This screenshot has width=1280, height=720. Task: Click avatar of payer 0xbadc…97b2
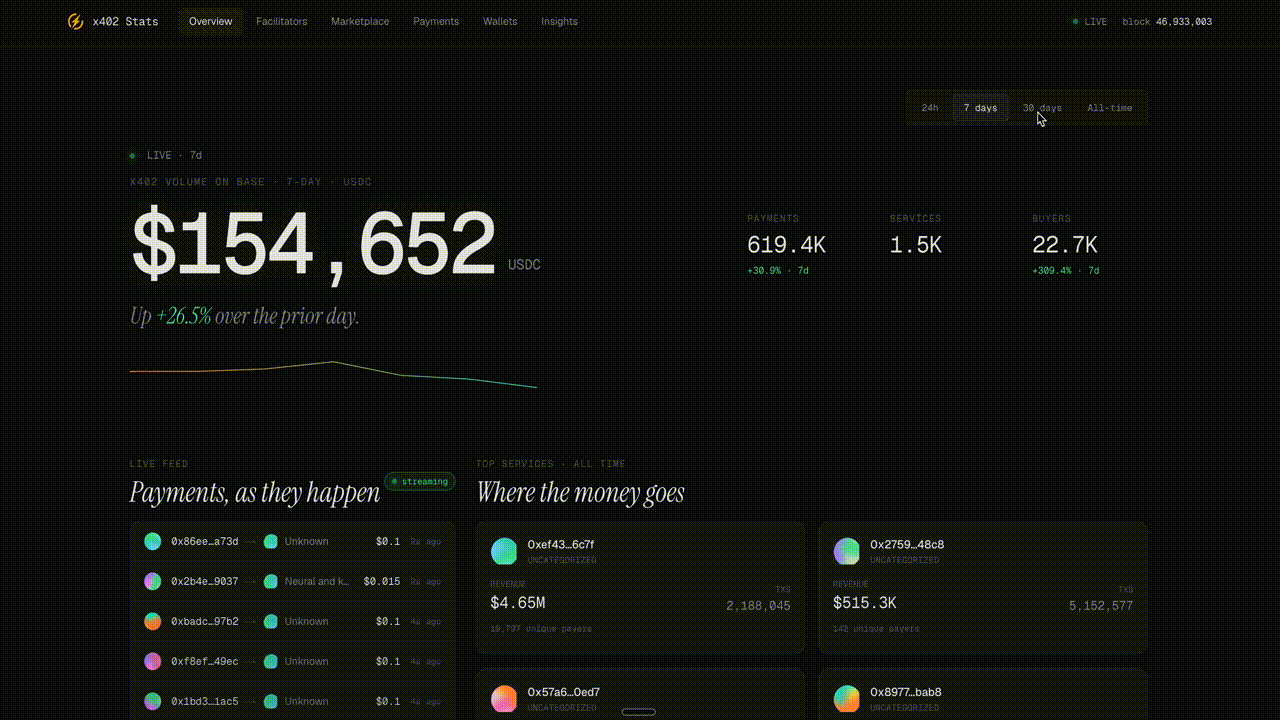[x=152, y=621]
